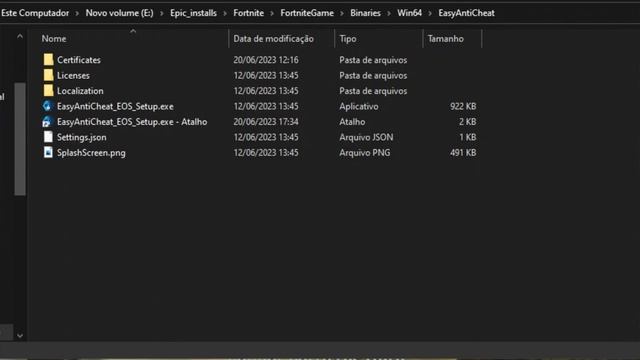Sort files by Tipo column
Image resolution: width=640 pixels, height=360 pixels.
tap(348, 39)
